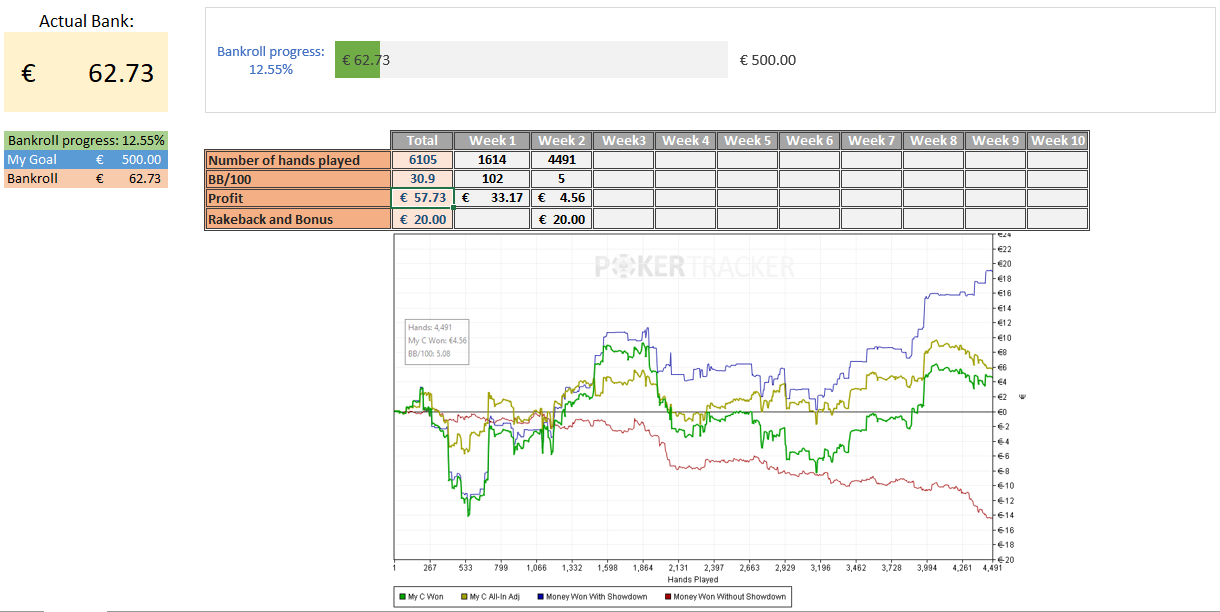This screenshot has width=1220, height=612.
Task: Click the "Hands Played" x-axis title
Action: (x=693, y=579)
